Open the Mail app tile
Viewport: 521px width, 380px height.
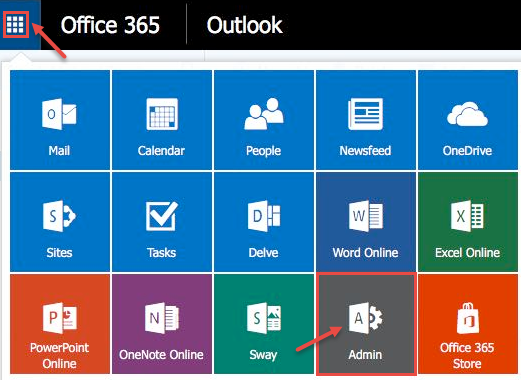[x=60, y=120]
